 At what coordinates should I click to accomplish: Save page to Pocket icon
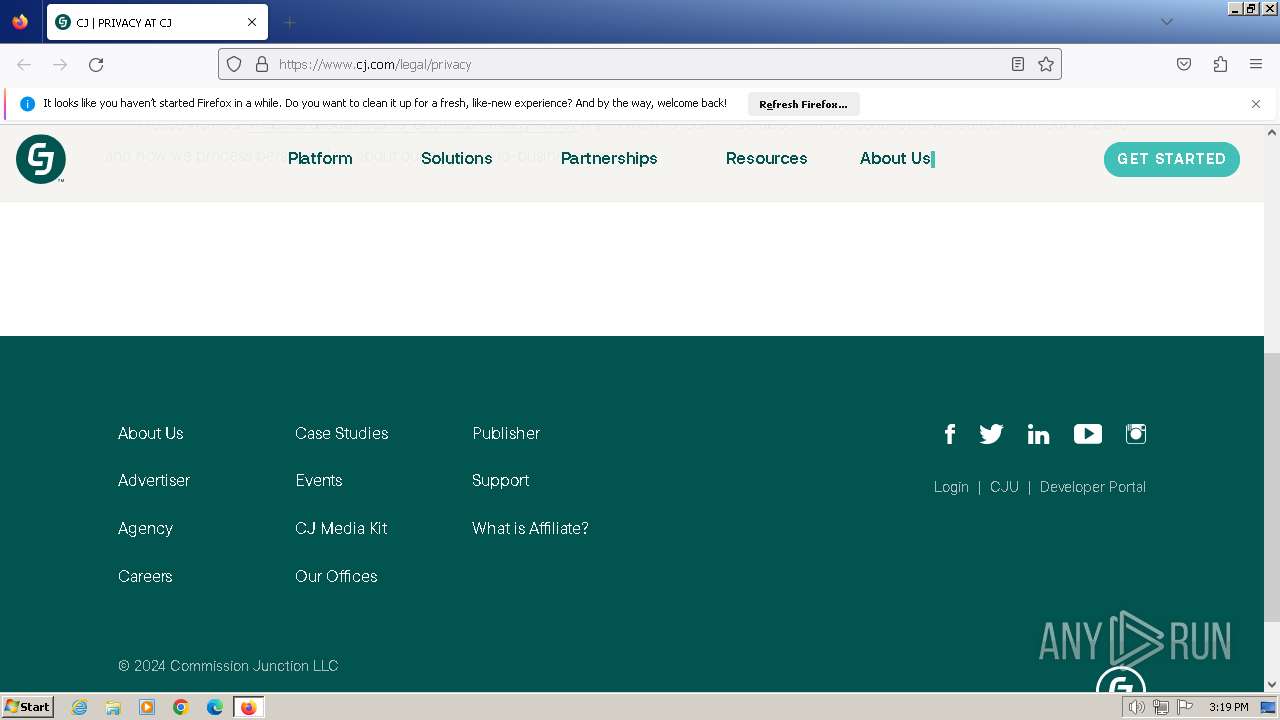click(x=1184, y=64)
